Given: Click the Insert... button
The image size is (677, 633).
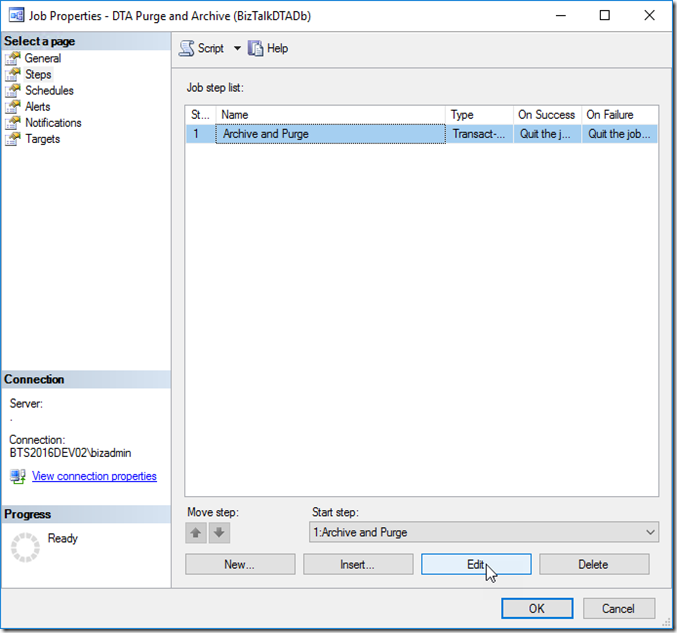Looking at the screenshot, I should (358, 564).
